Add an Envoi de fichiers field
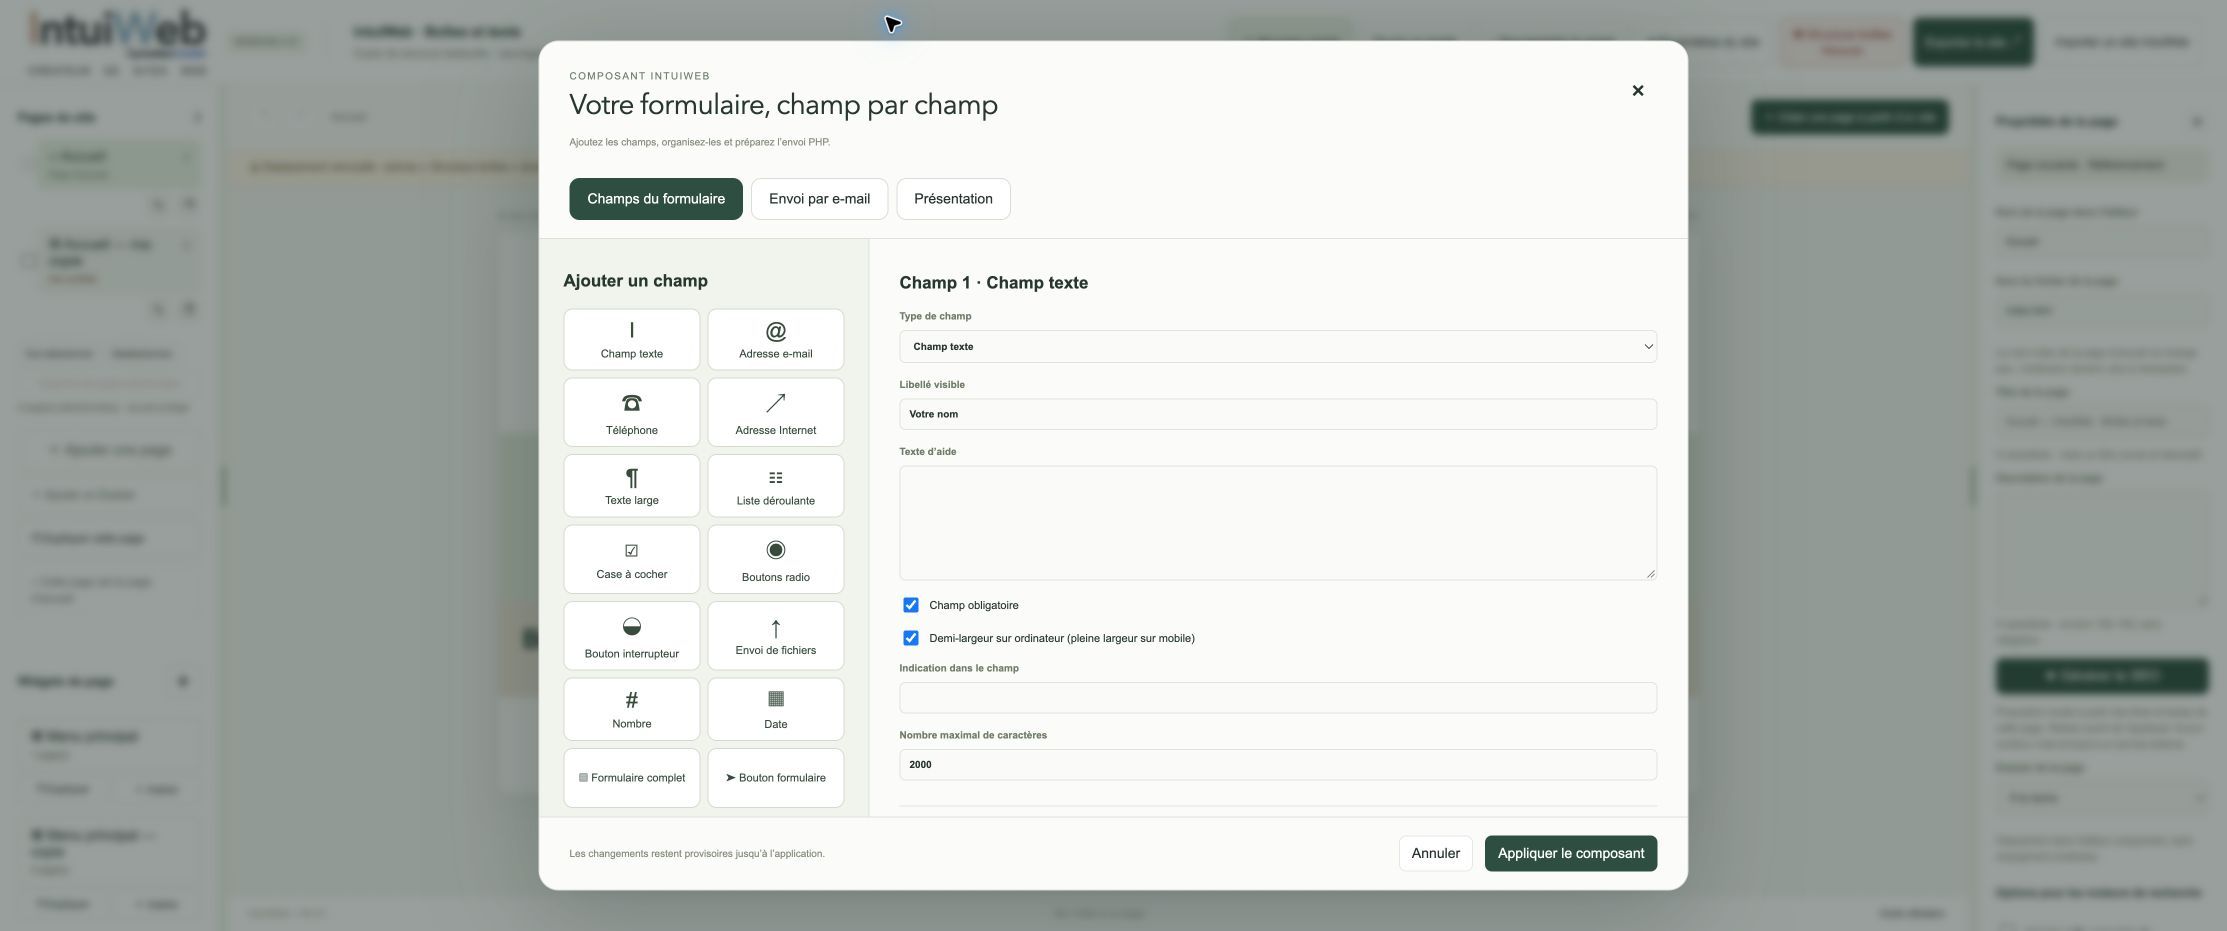The width and height of the screenshot is (2227, 931). click(x=775, y=636)
